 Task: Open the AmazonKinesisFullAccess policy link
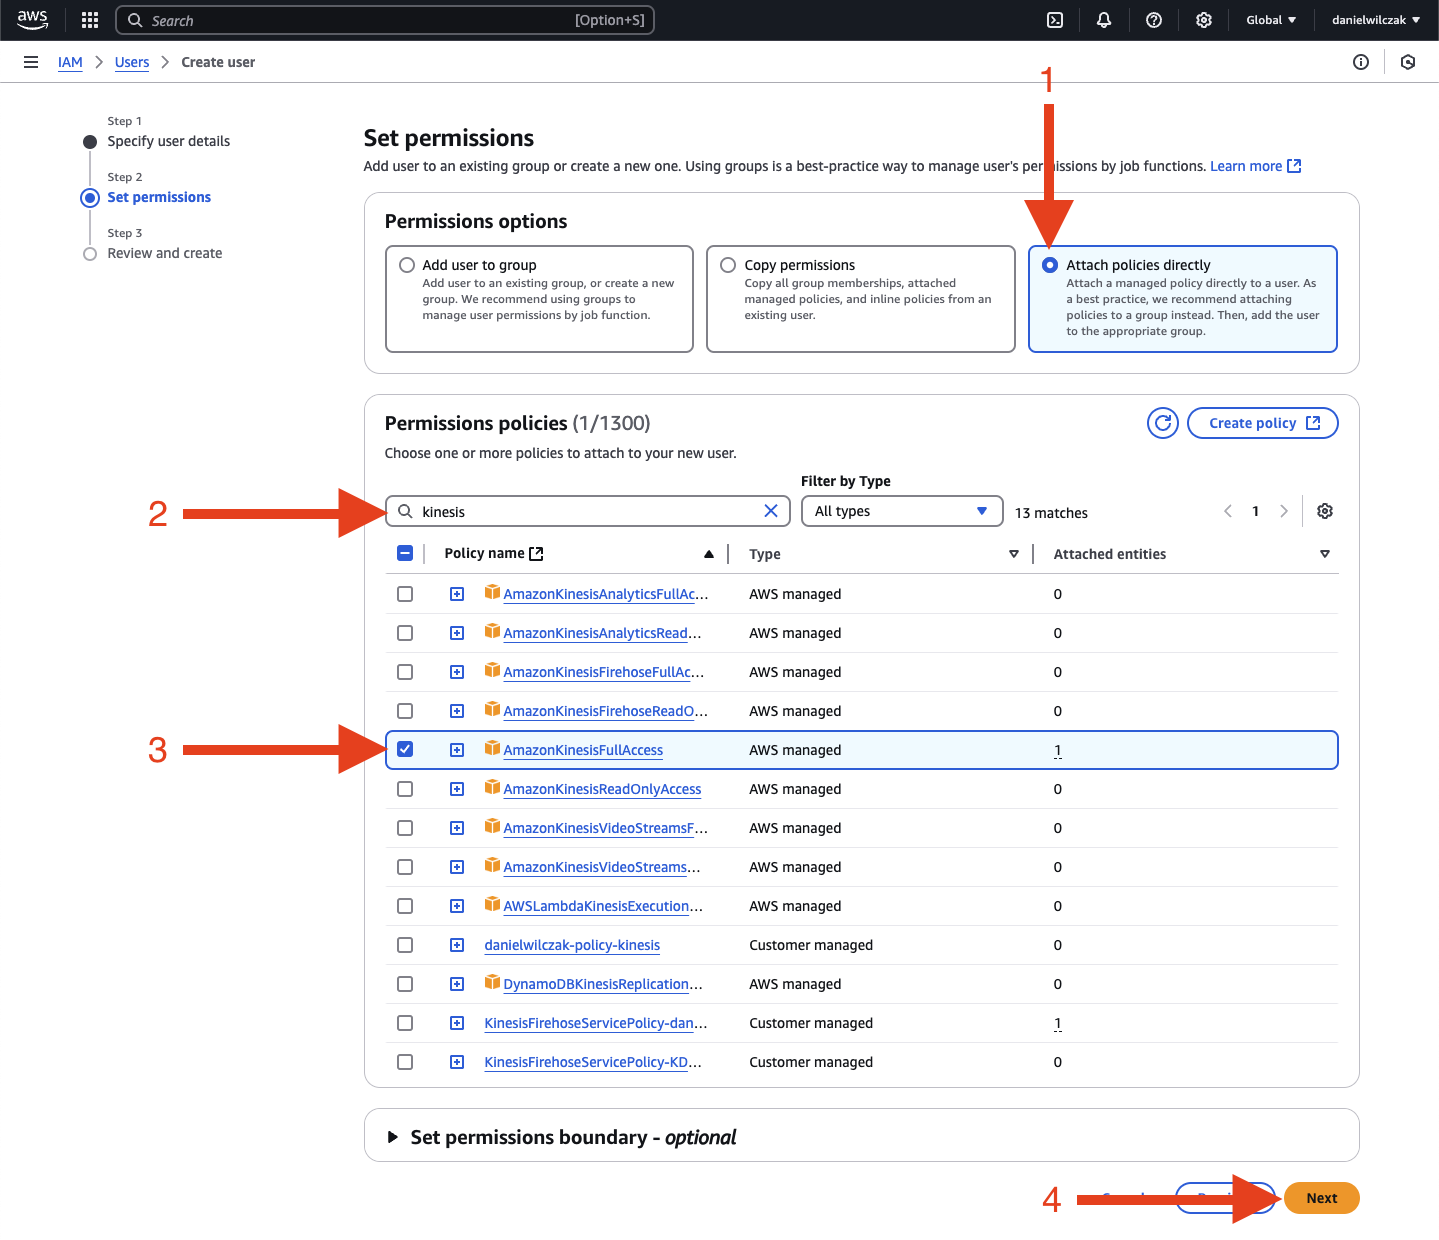coord(583,750)
